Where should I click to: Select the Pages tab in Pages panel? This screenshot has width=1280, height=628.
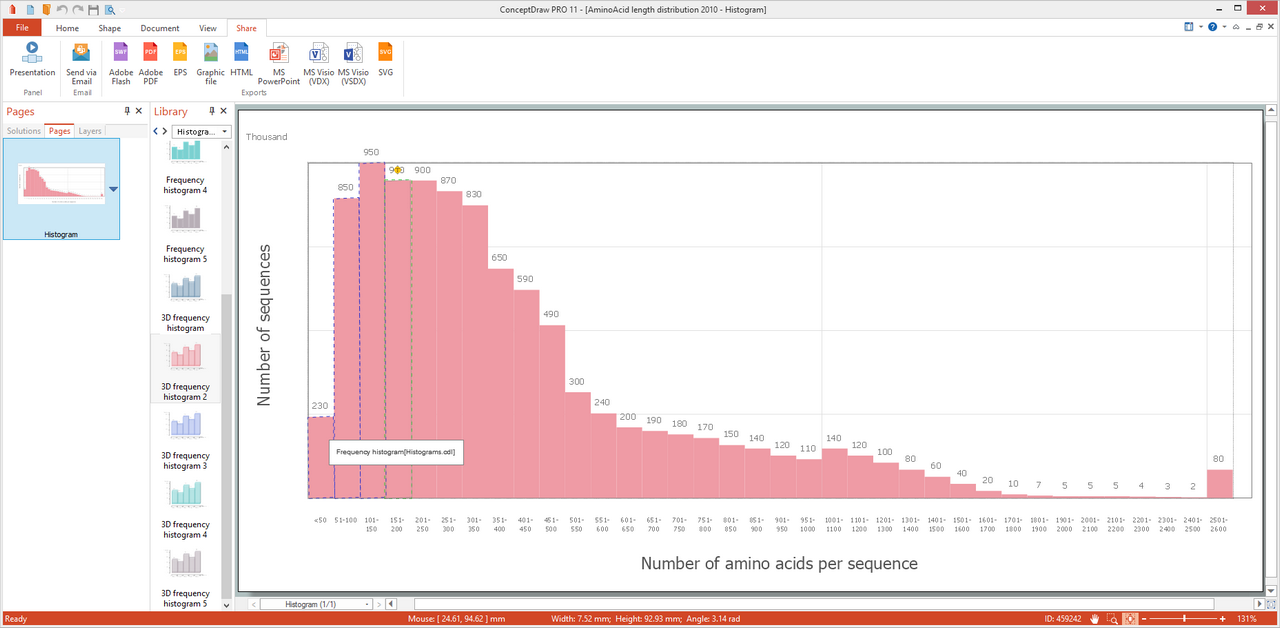[x=60, y=131]
